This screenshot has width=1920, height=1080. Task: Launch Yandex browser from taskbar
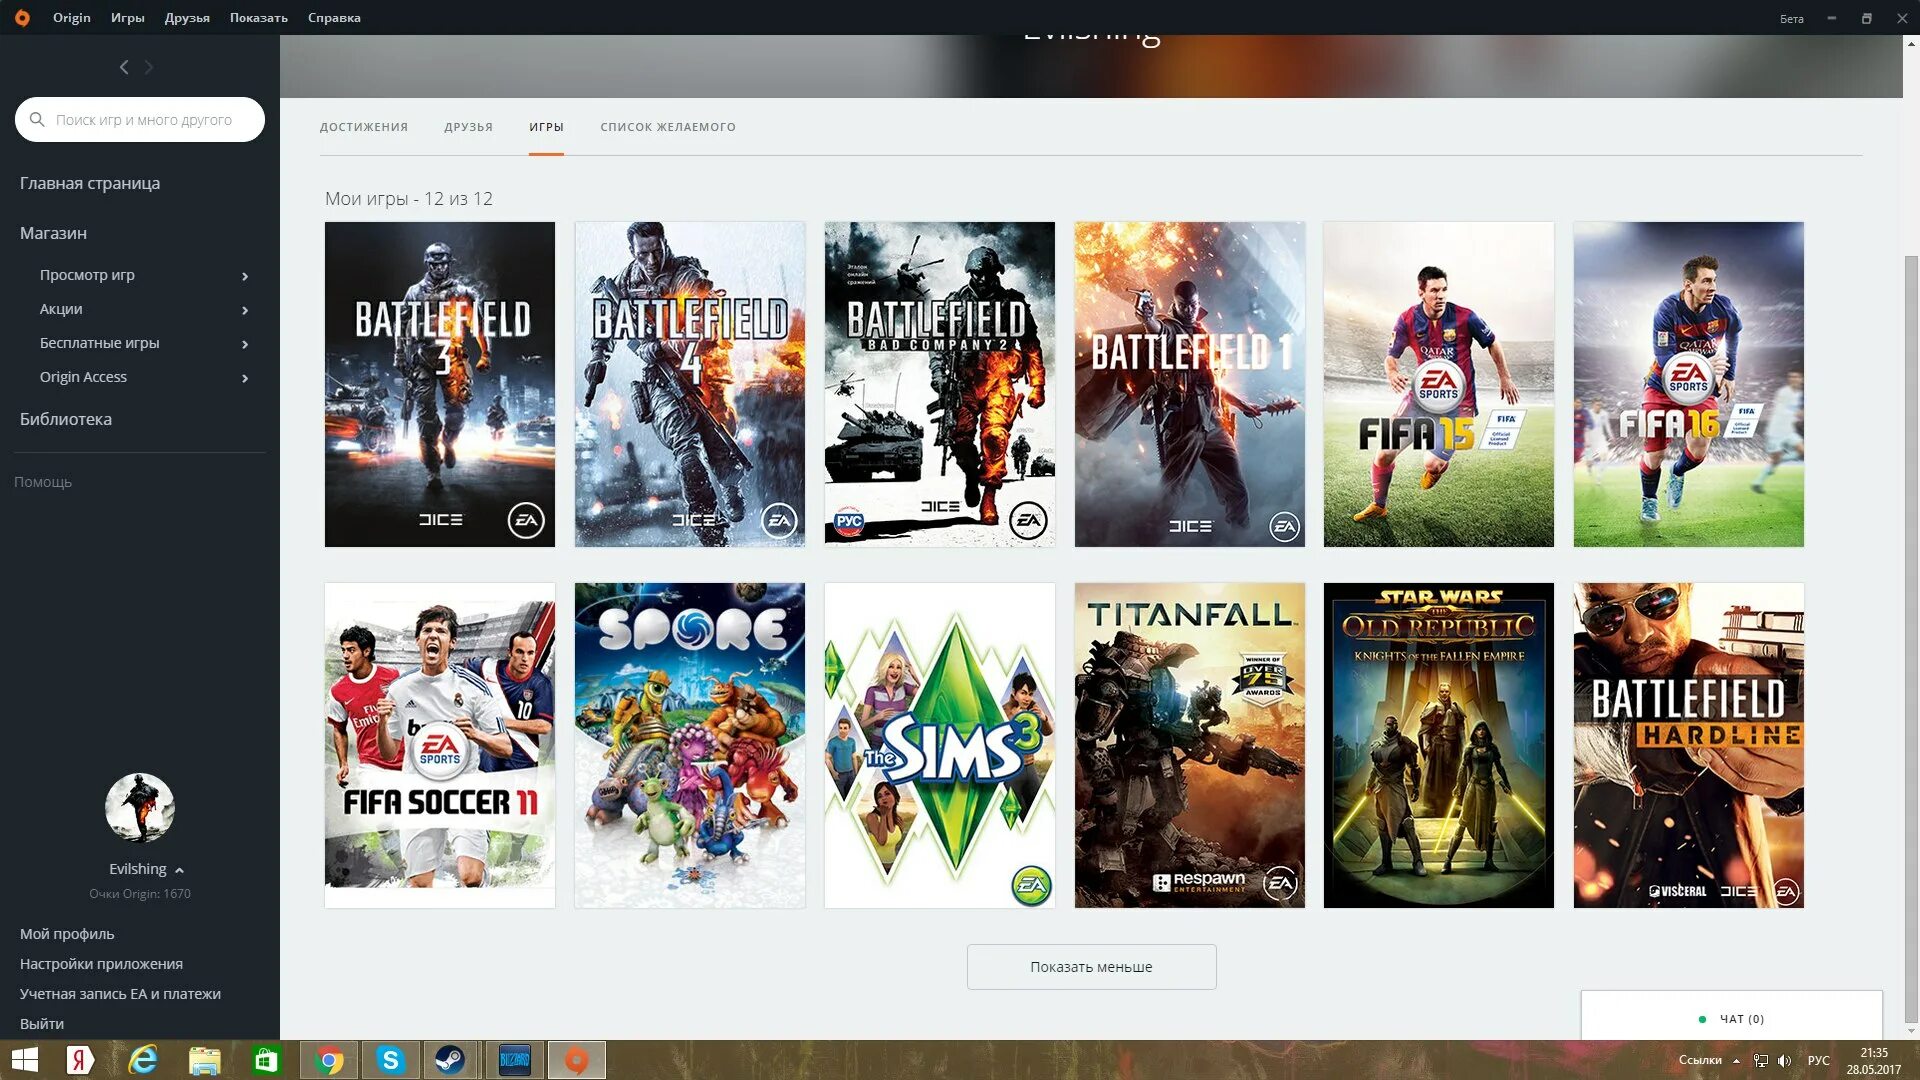(80, 1060)
